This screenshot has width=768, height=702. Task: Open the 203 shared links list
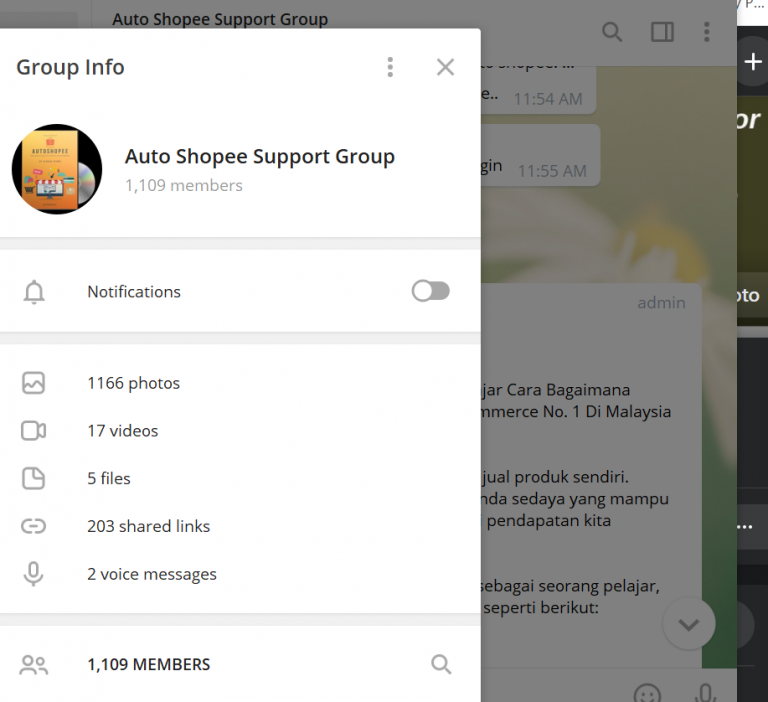tap(240, 526)
